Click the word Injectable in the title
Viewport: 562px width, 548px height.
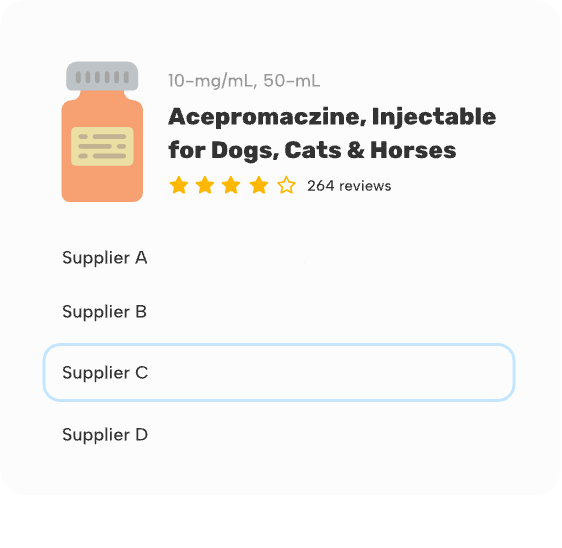tap(434, 118)
